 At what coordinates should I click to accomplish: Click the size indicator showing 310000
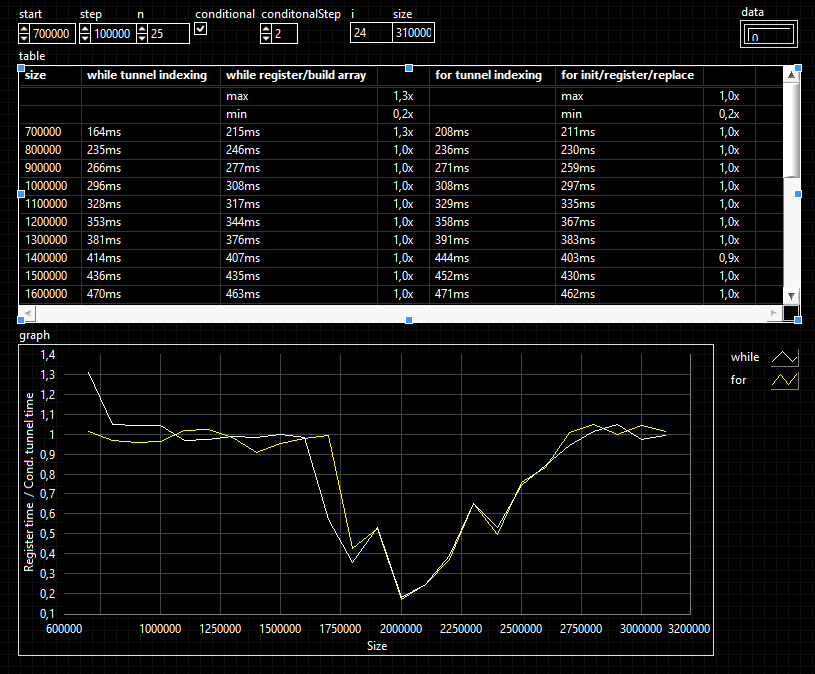414,33
